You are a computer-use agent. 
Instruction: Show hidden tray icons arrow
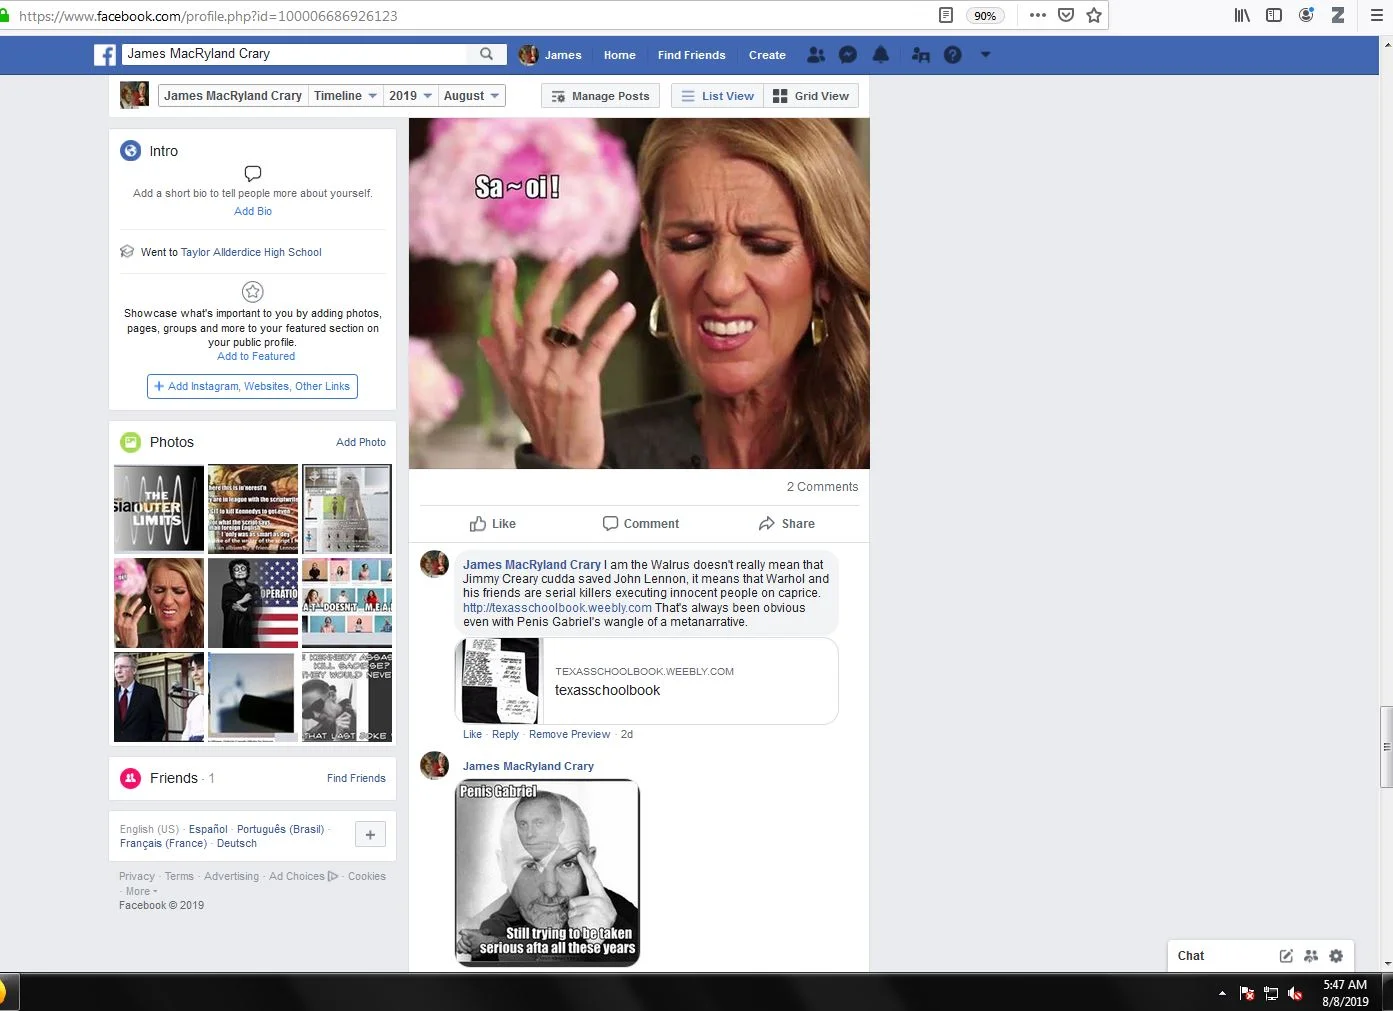[x=1222, y=993]
